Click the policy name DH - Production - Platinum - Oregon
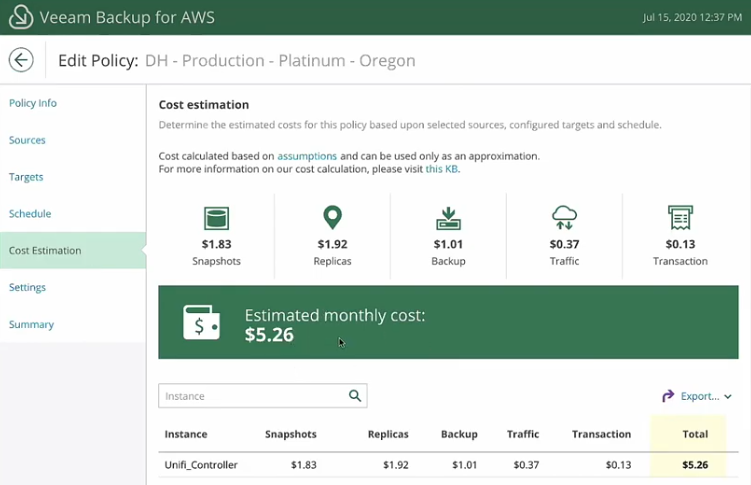 tap(280, 61)
